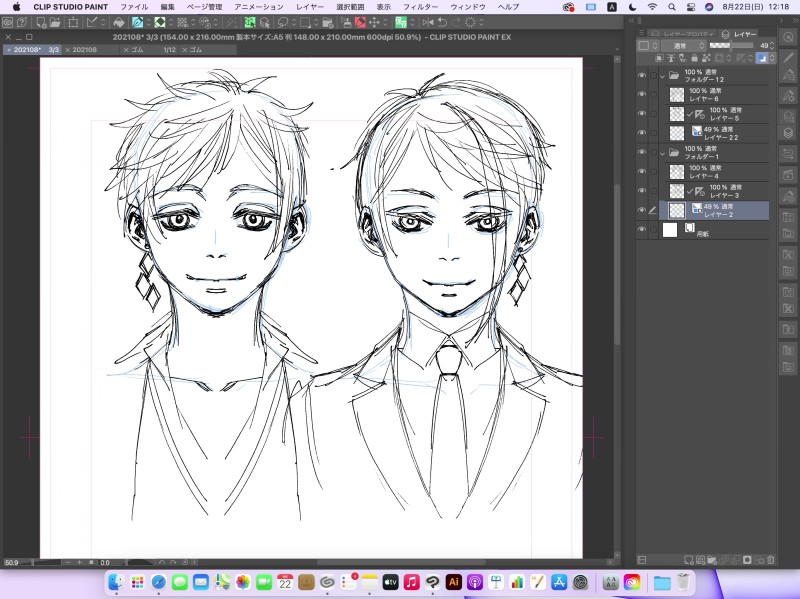Click the Set as draft layer icon
This screenshot has height=599, width=800.
pyautogui.click(x=683, y=59)
